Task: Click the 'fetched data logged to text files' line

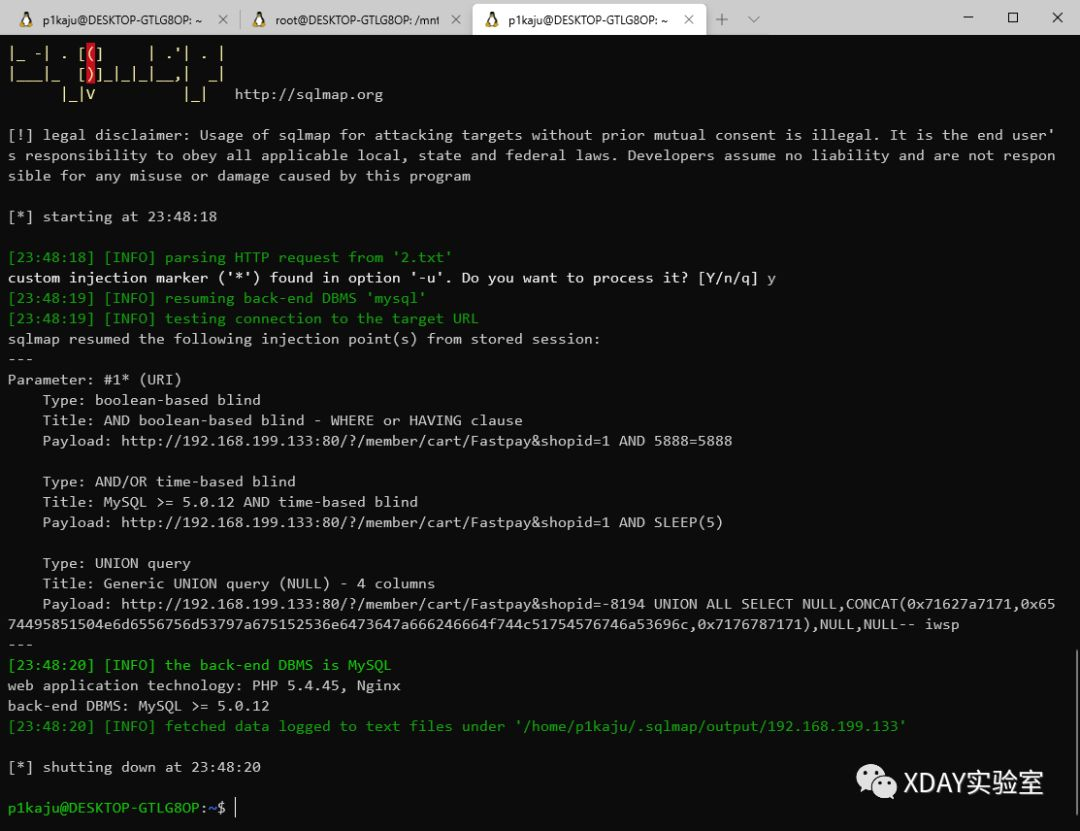Action: pyautogui.click(x=457, y=726)
